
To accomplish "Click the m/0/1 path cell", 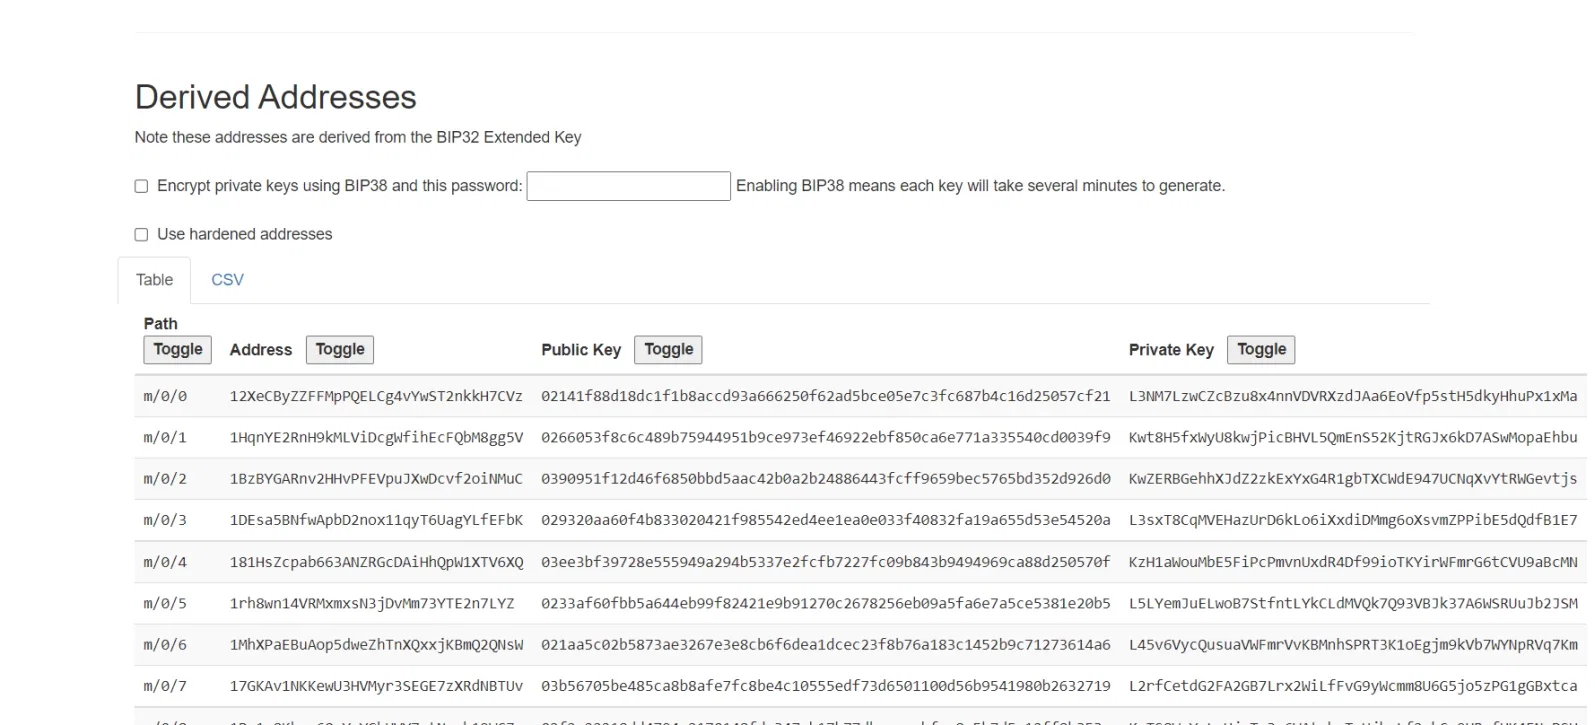I will (x=165, y=437).
